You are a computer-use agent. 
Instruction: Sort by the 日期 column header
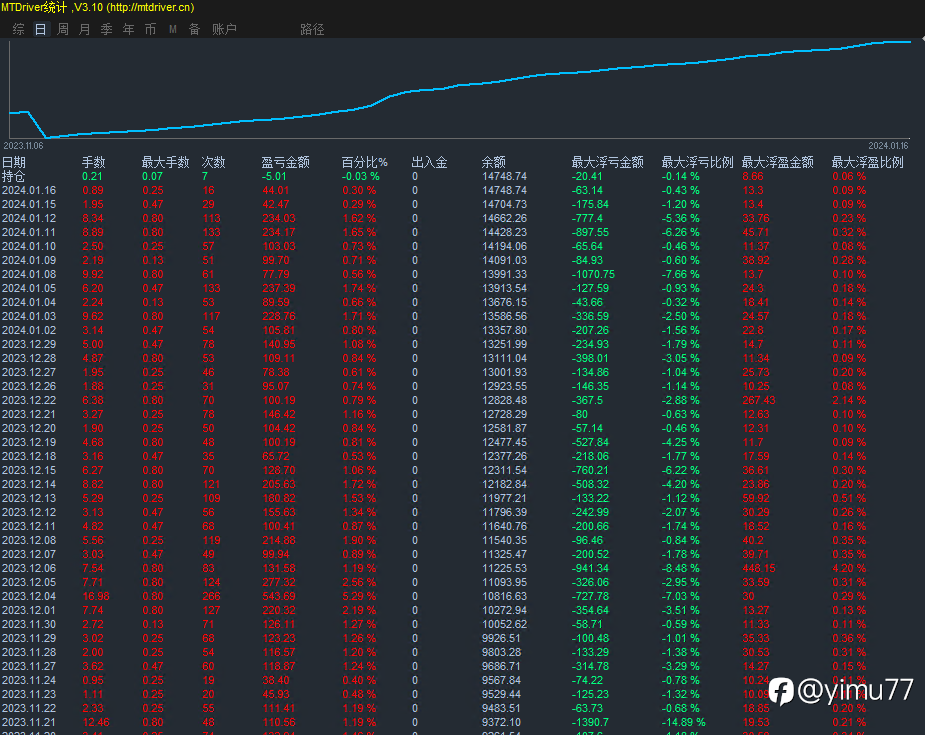pyautogui.click(x=14, y=162)
